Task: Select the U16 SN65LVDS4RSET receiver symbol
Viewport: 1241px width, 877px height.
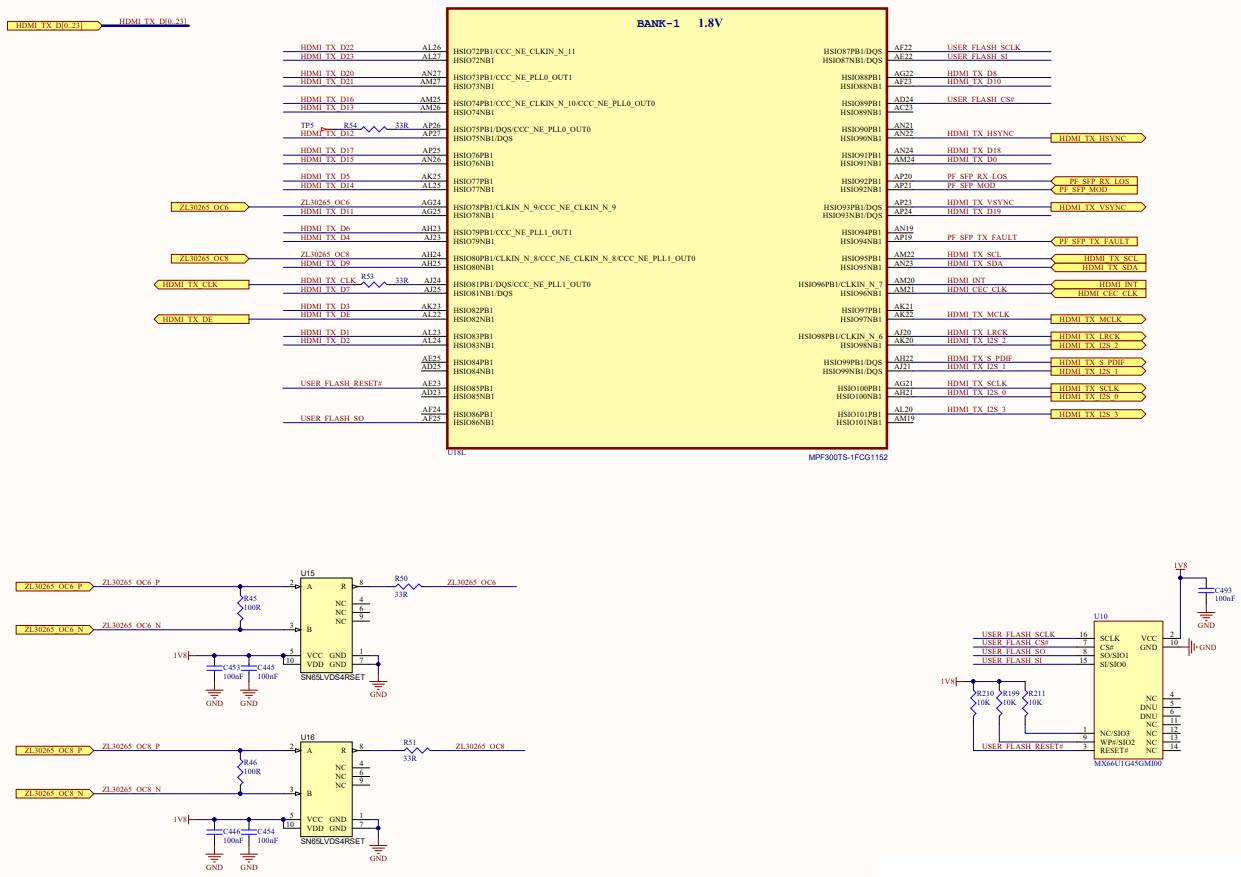Action: 327,790
